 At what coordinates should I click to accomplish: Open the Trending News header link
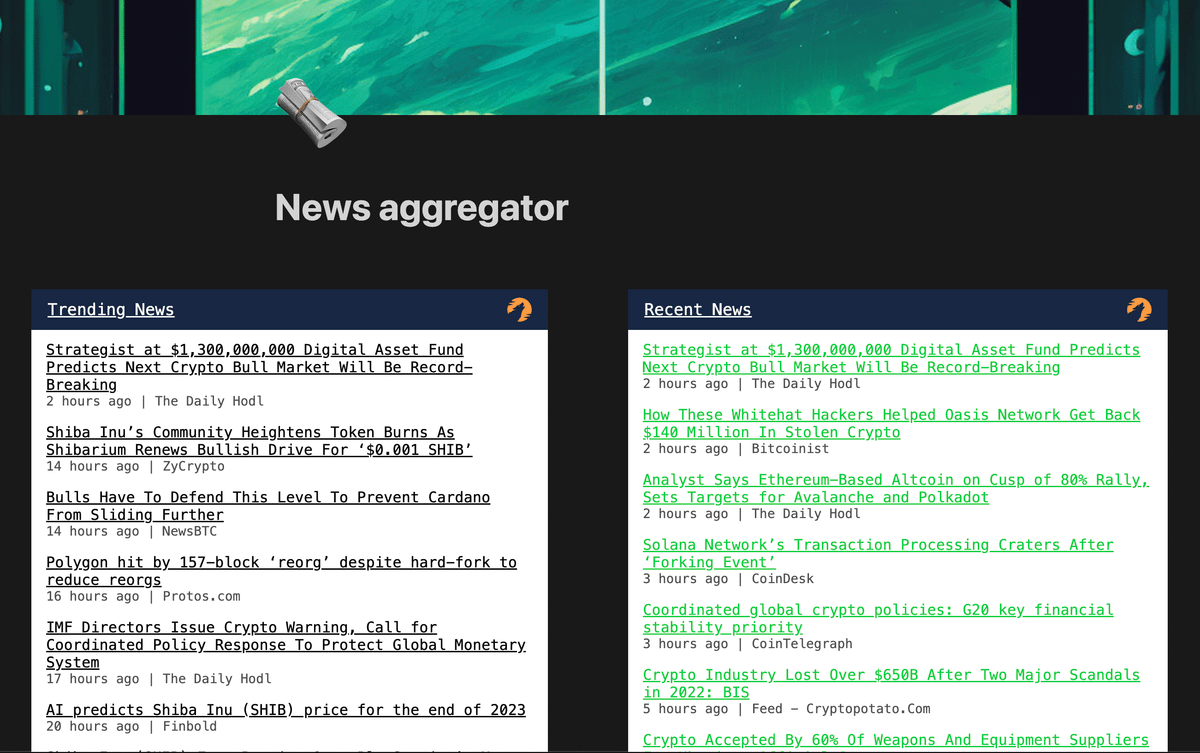[110, 310]
